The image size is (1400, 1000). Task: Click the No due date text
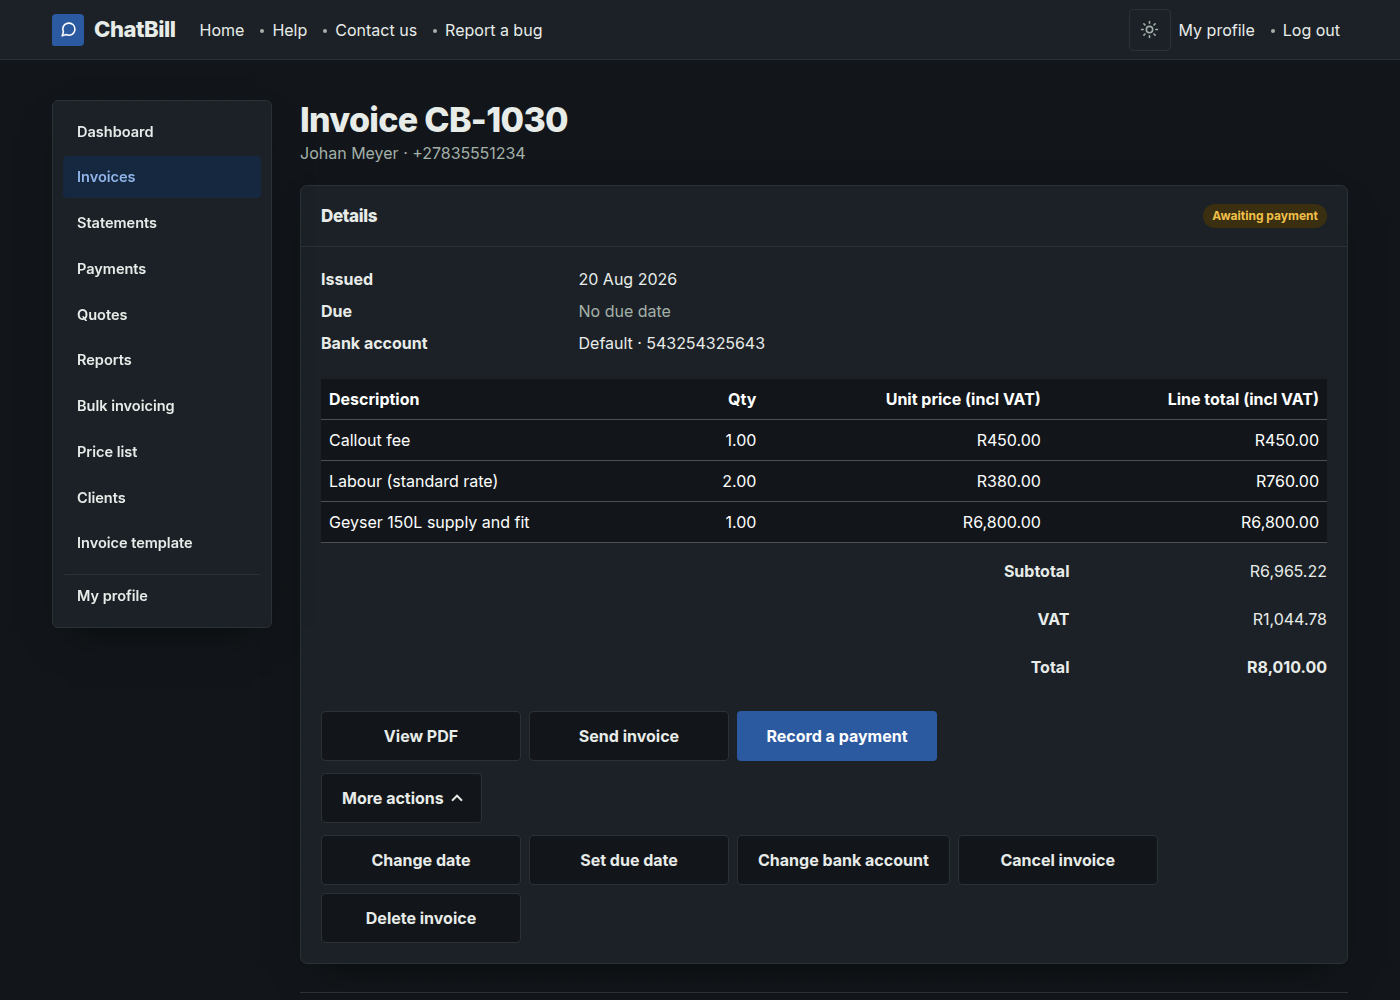pos(625,311)
